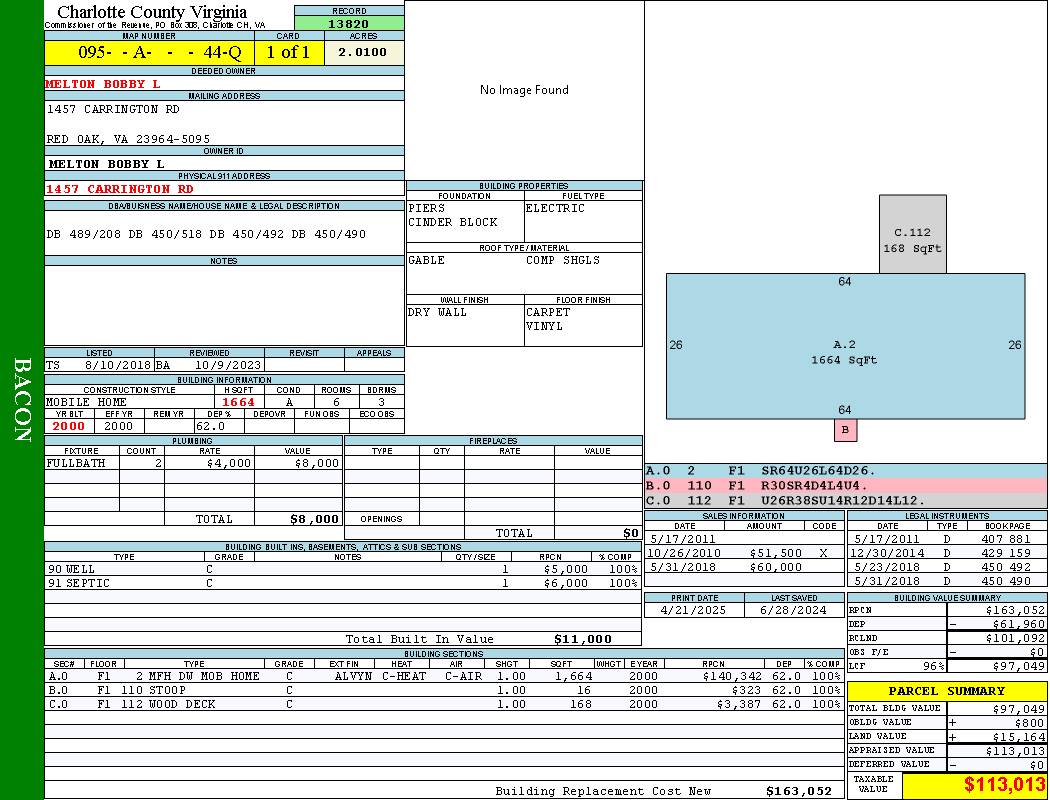
Task: Select the acres value 2.0100
Action: click(x=364, y=52)
